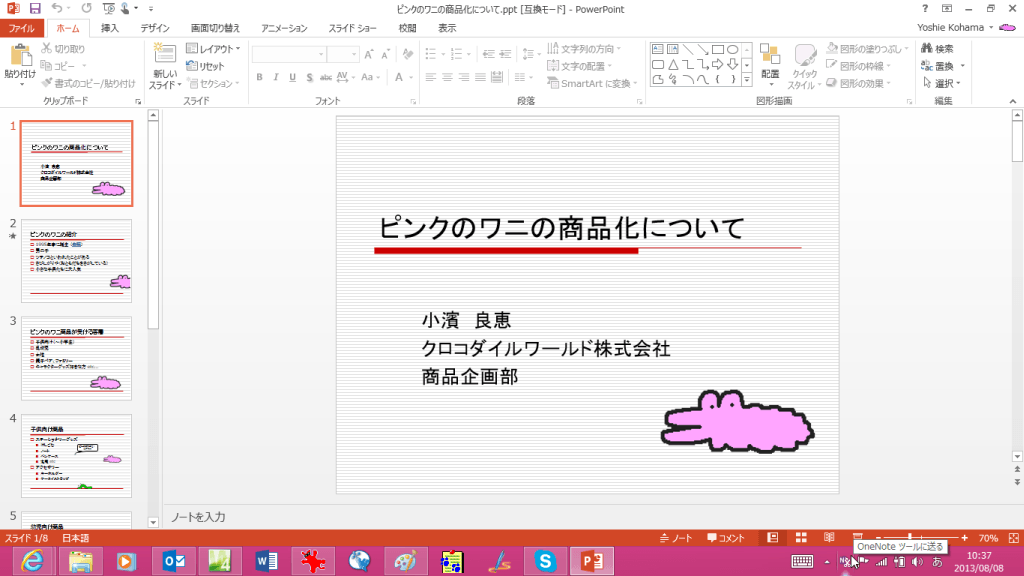Click the リセット (Reset) button
Viewport: 1024px width, 576px height.
pos(206,66)
